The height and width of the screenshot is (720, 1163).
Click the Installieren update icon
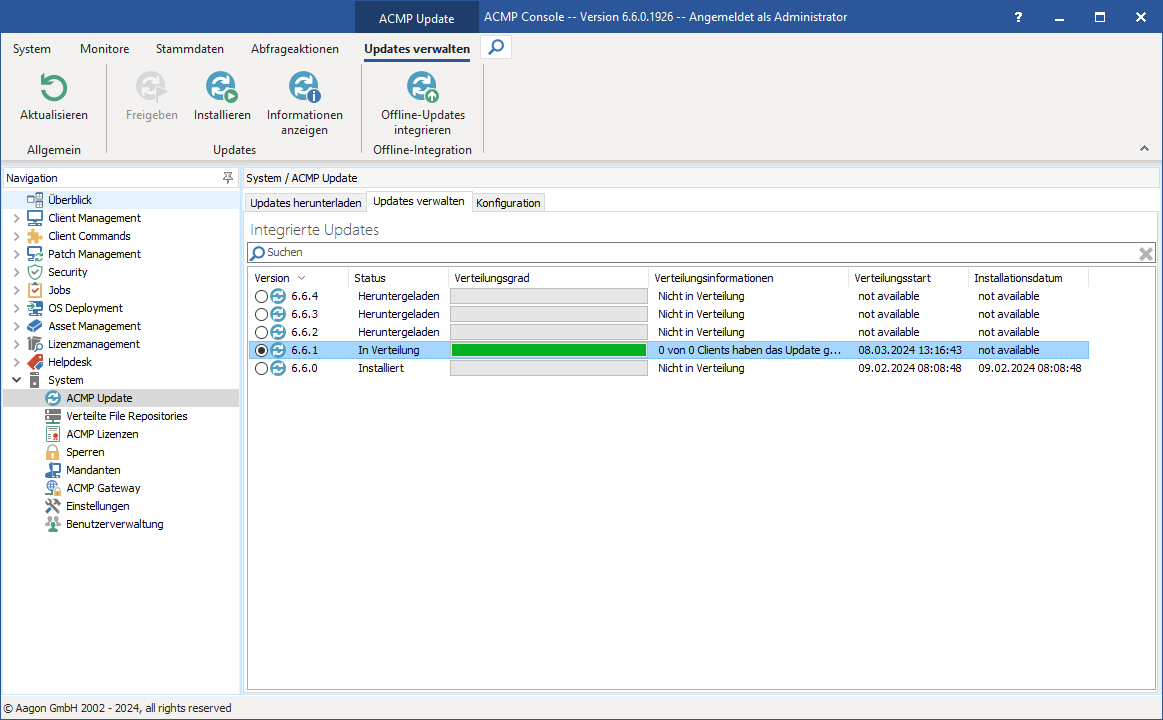pos(222,89)
